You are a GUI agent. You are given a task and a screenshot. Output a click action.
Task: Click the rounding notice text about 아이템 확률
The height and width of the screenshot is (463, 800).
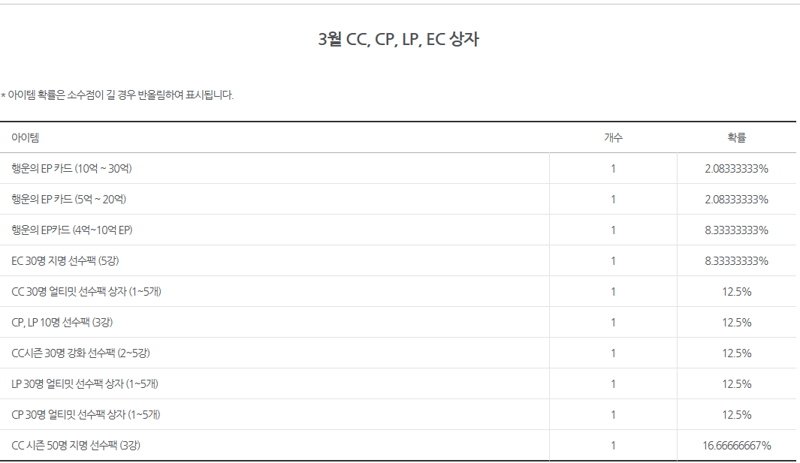117,95
